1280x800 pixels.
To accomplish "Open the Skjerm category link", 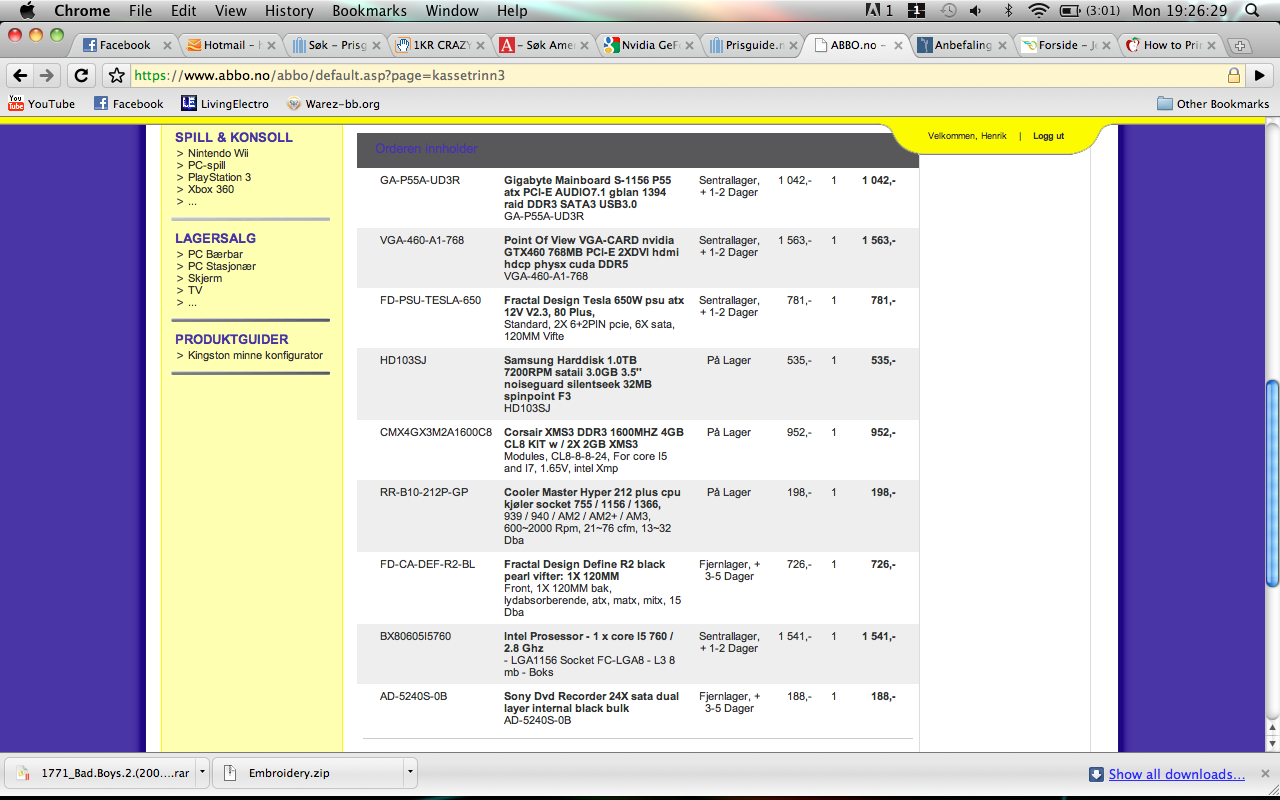I will (205, 278).
